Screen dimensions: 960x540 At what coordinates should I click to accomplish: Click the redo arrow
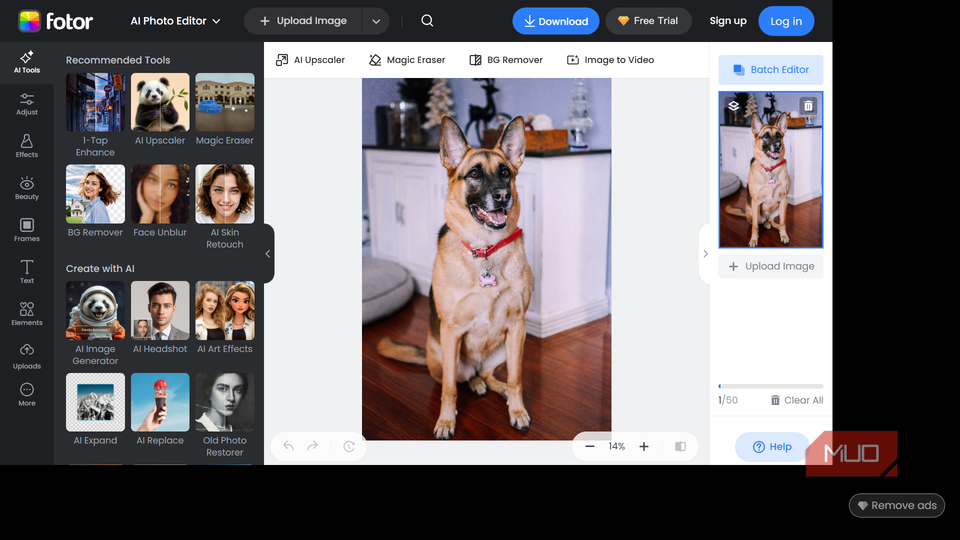pyautogui.click(x=313, y=446)
